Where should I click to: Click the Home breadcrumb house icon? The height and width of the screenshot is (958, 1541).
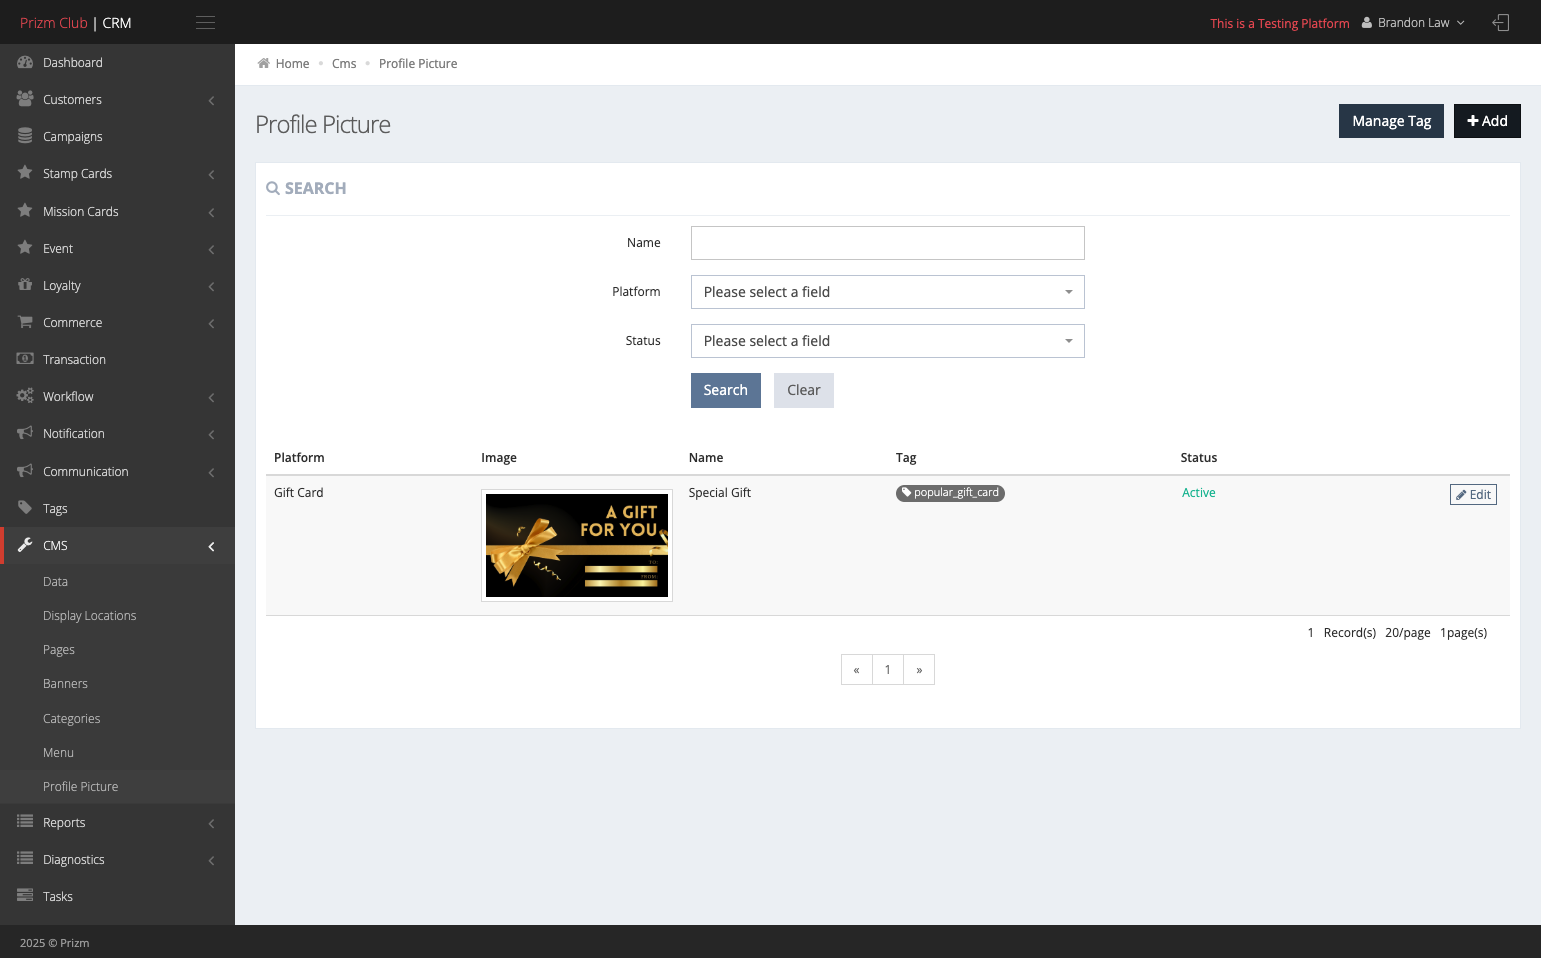pyautogui.click(x=264, y=63)
